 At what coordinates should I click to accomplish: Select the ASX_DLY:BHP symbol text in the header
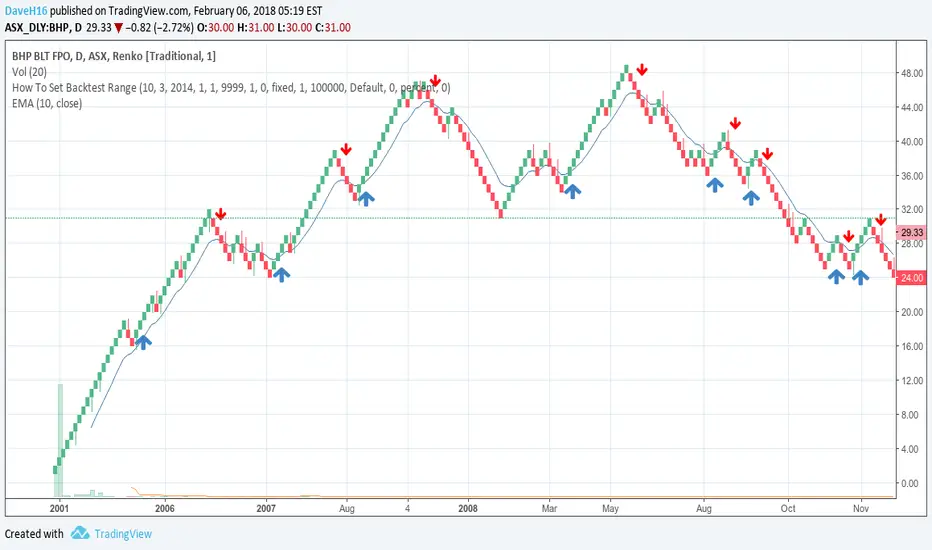(x=37, y=27)
